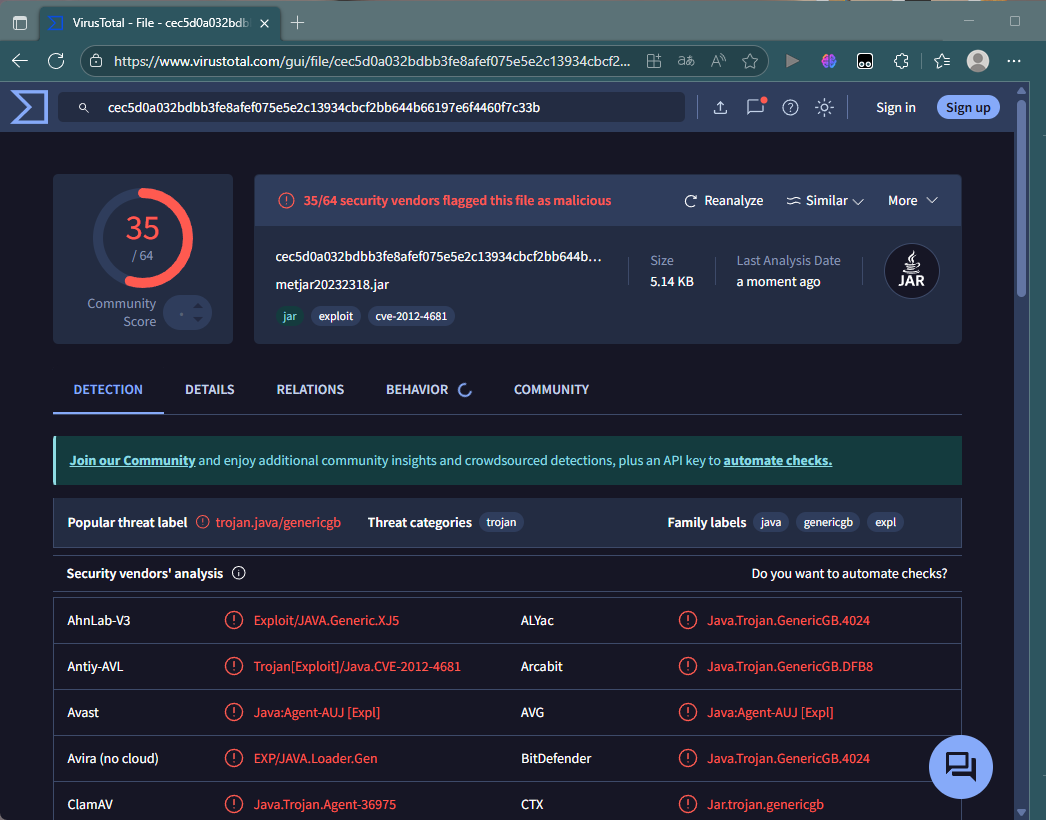This screenshot has width=1046, height=820.
Task: Click the Java.Trojan.GenericGB.DFB8 detection text
Action: (x=790, y=666)
